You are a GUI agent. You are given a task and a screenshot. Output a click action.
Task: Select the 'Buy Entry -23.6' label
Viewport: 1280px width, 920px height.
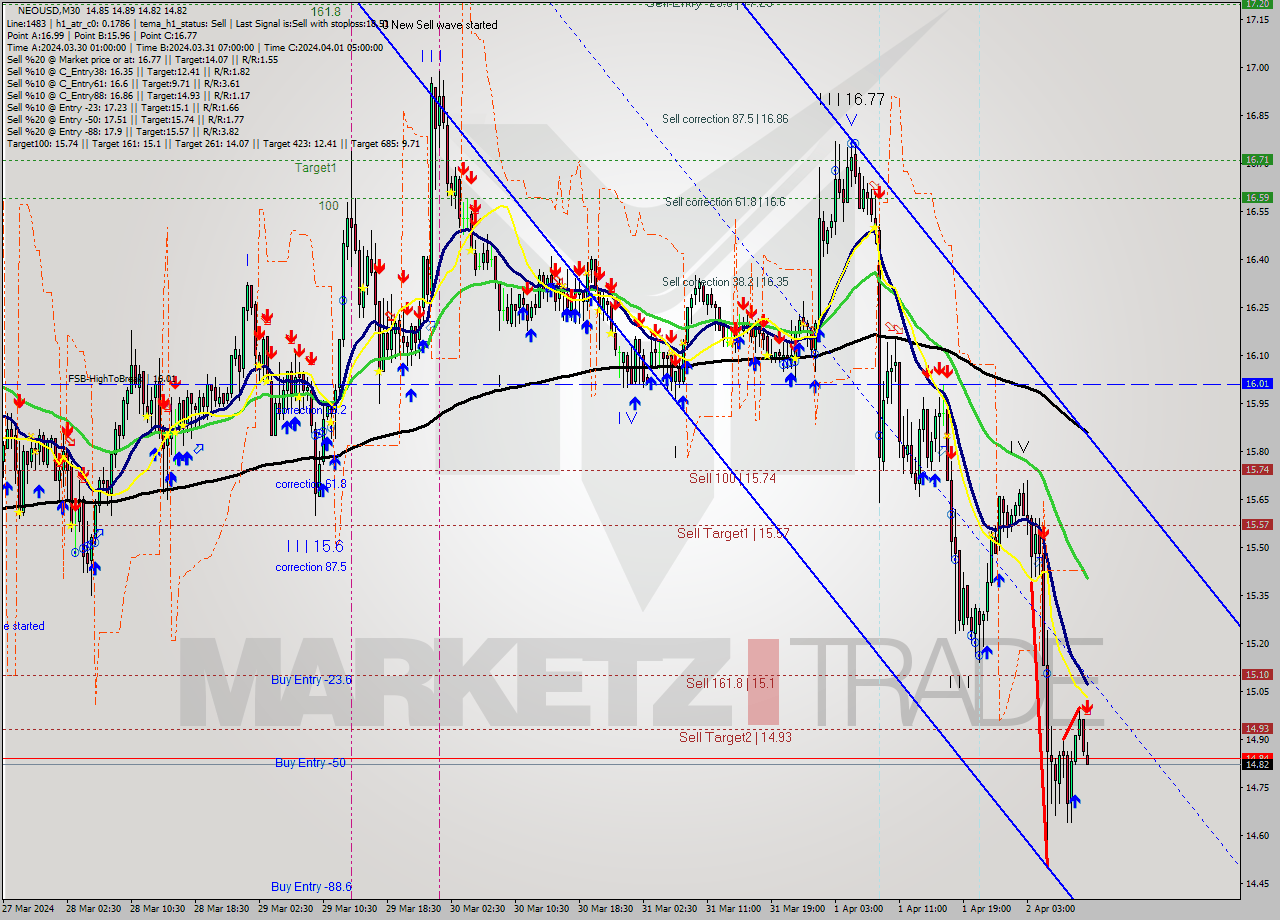coord(311,679)
